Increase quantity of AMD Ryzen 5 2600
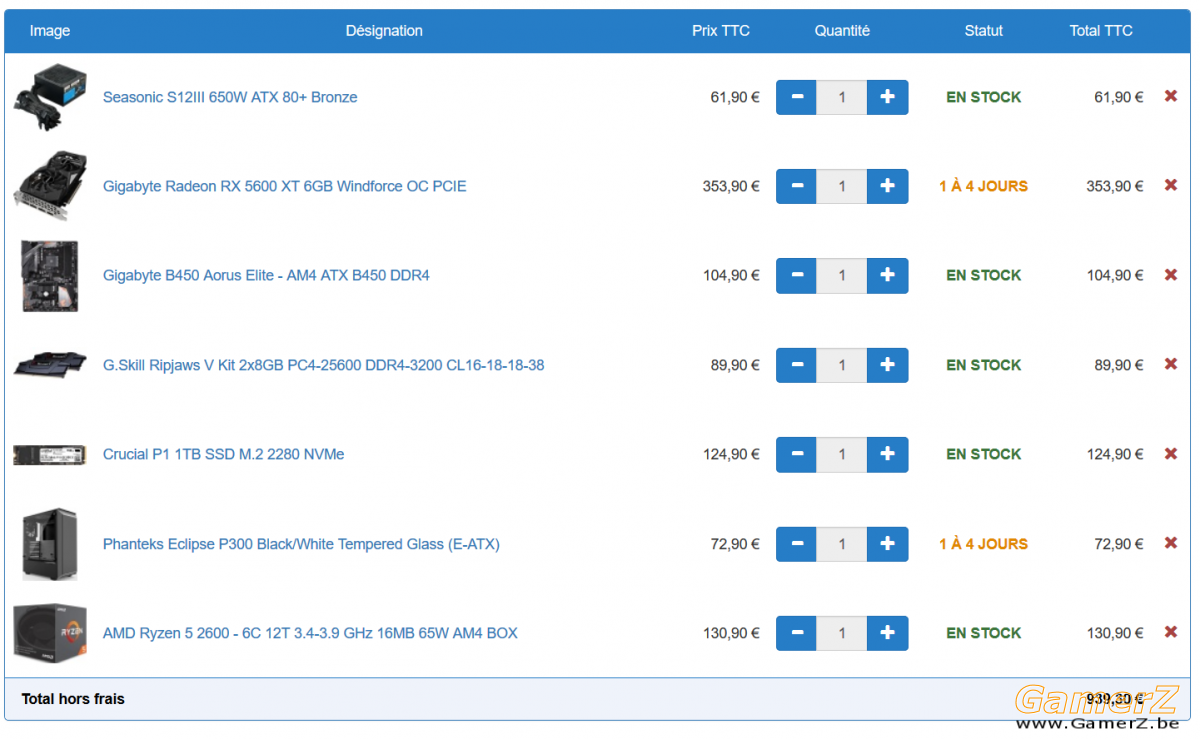 (887, 633)
